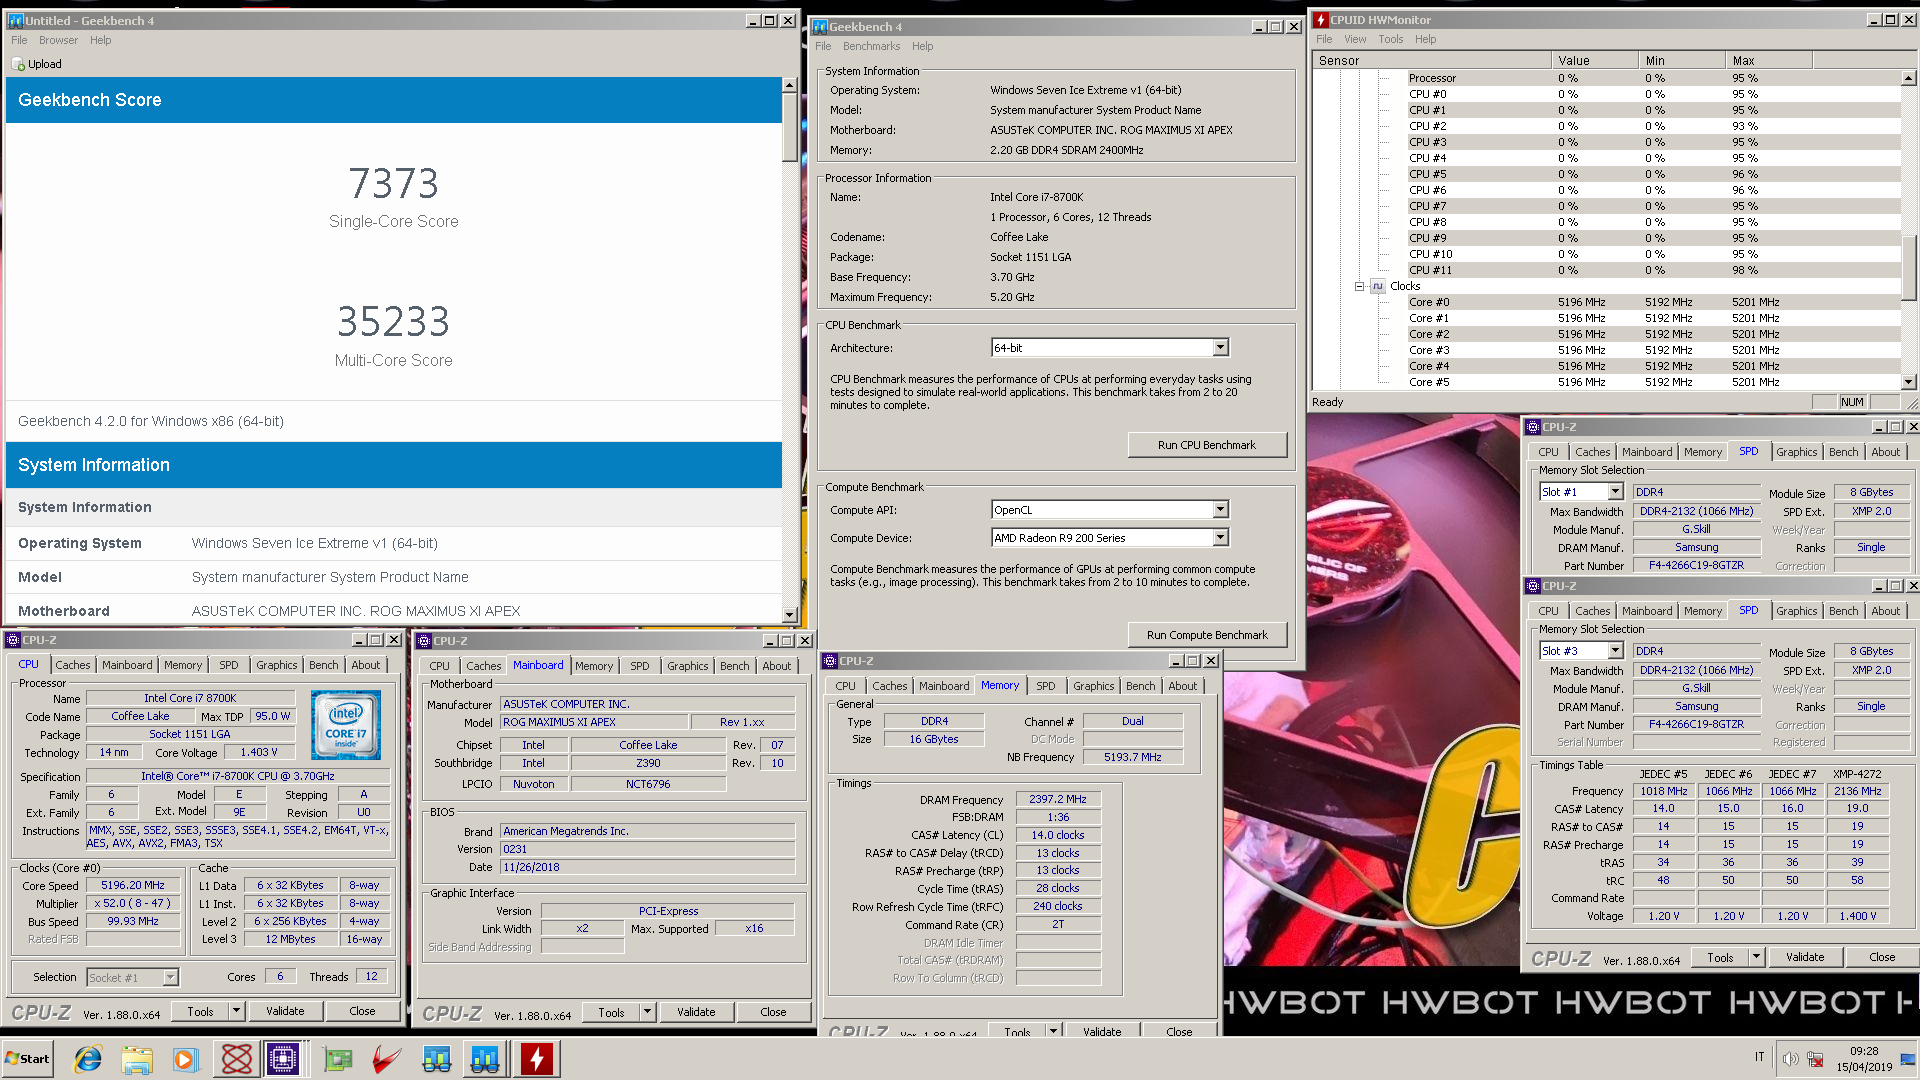Open Browser menu in Geekbench results window
Screen dimensions: 1920x1080
[58, 41]
